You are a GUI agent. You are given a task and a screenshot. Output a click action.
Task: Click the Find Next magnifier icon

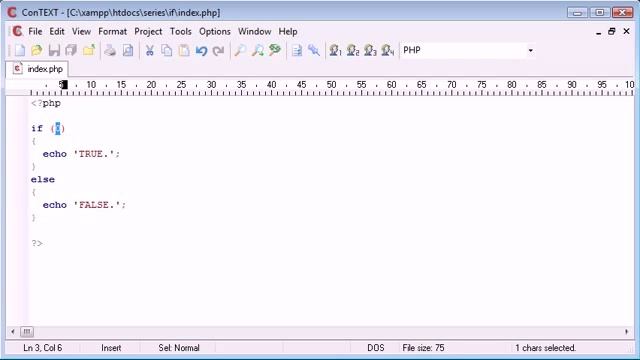click(258, 51)
